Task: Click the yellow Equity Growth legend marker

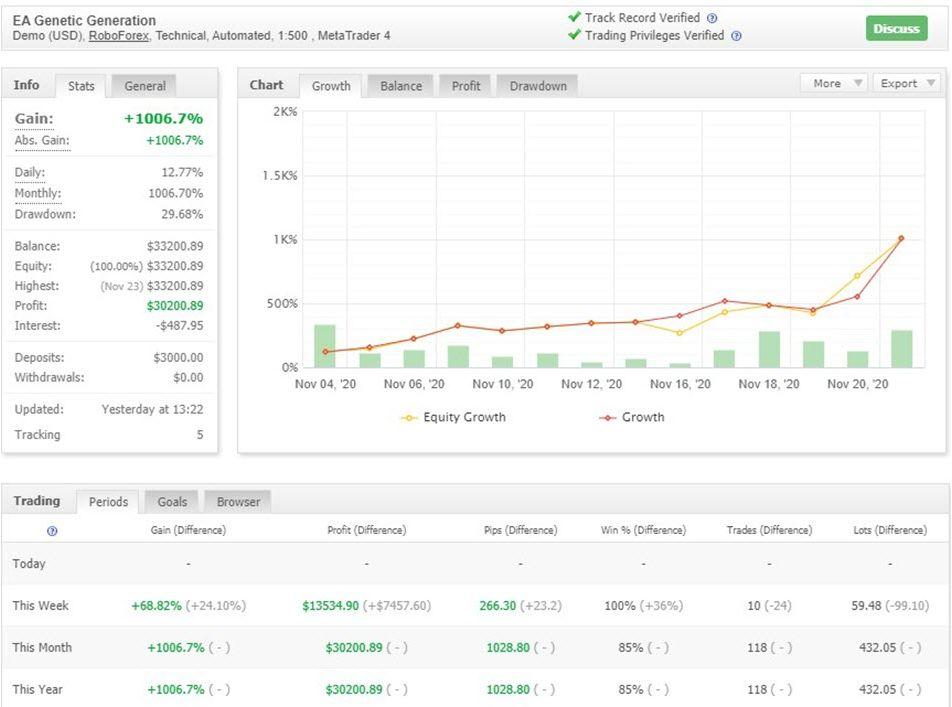Action: 409,418
